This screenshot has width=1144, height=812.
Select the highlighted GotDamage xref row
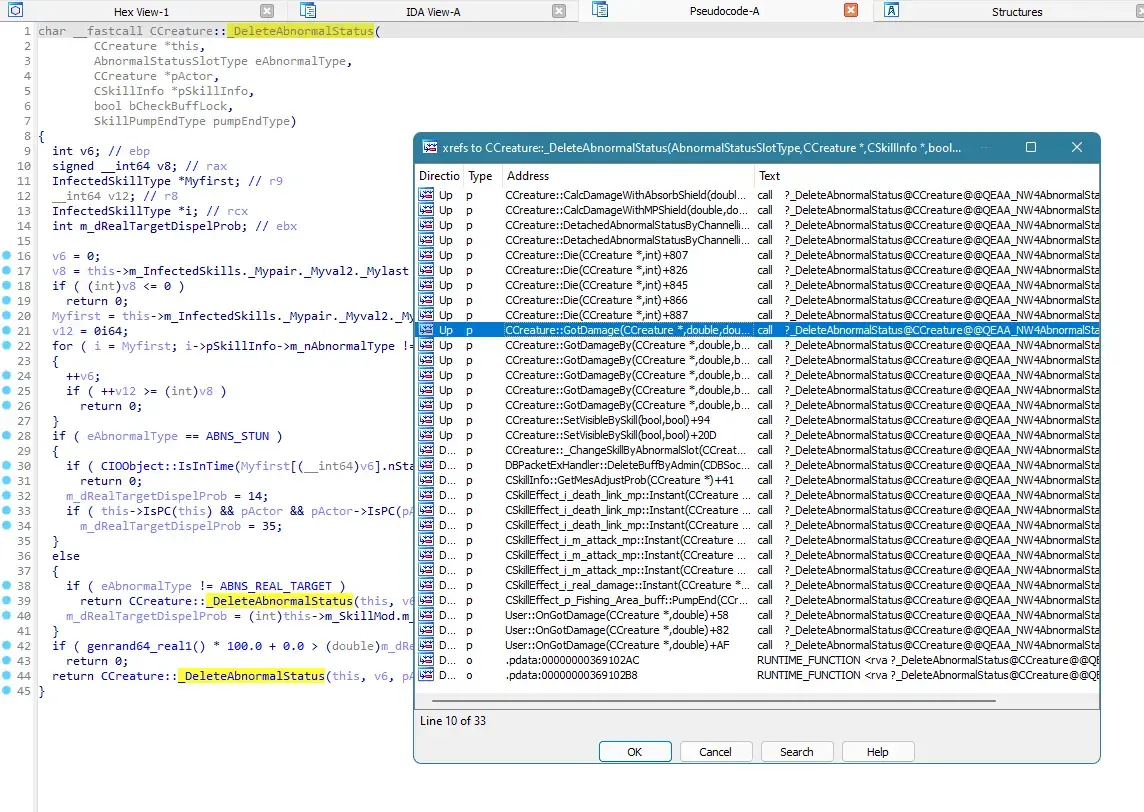pos(757,330)
